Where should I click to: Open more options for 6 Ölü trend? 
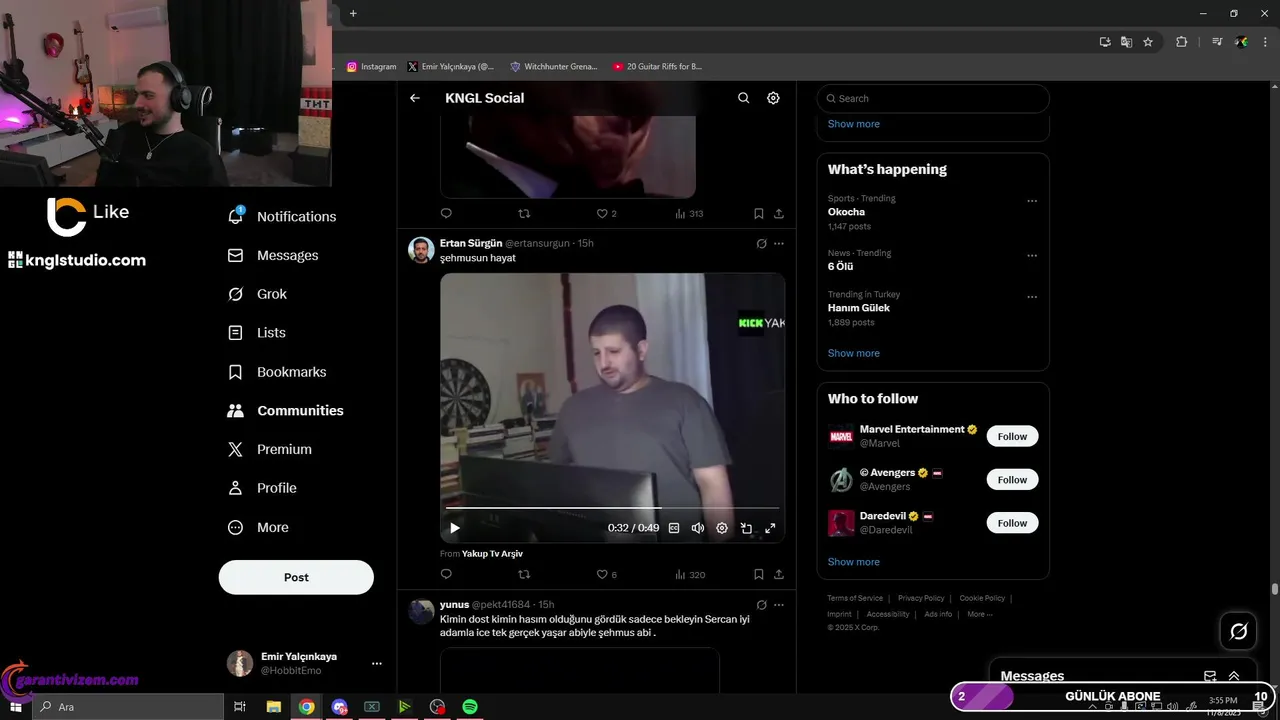1032,256
